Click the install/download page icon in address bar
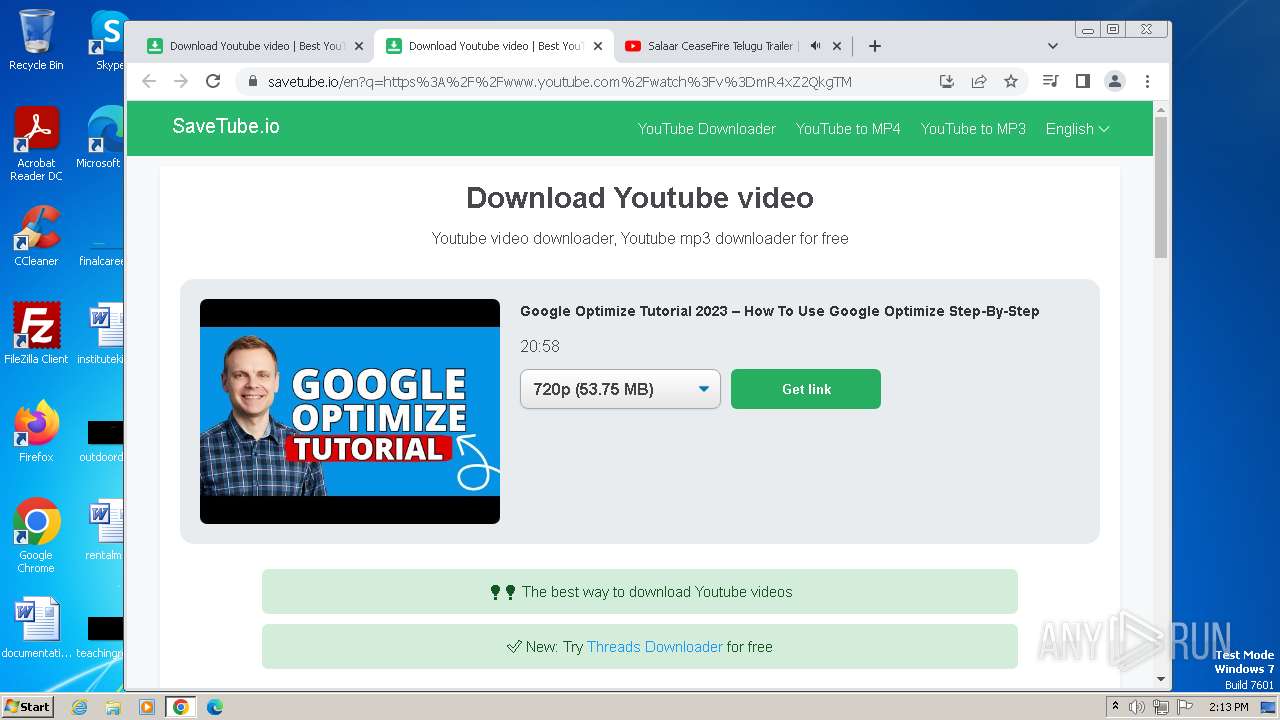Screen dimensions: 1280x720 [x=947, y=81]
